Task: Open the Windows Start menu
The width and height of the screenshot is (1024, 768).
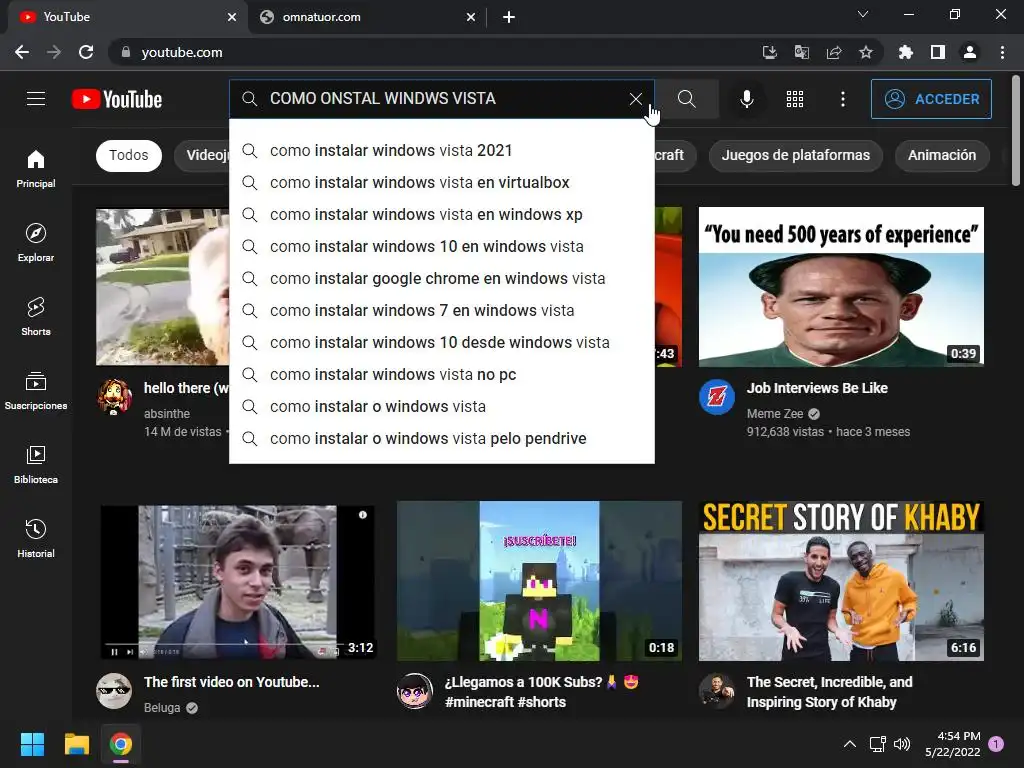Action: (x=32, y=744)
